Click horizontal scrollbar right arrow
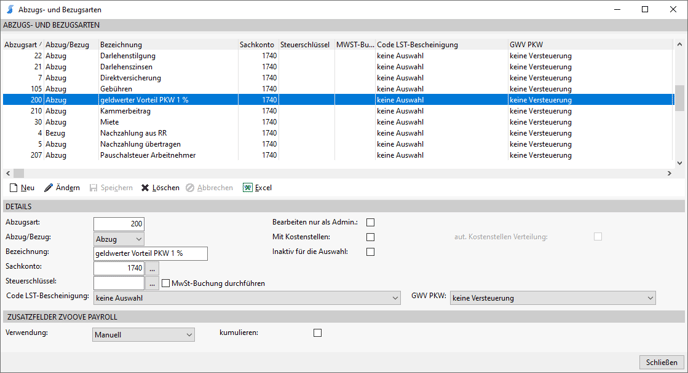 pos(669,173)
